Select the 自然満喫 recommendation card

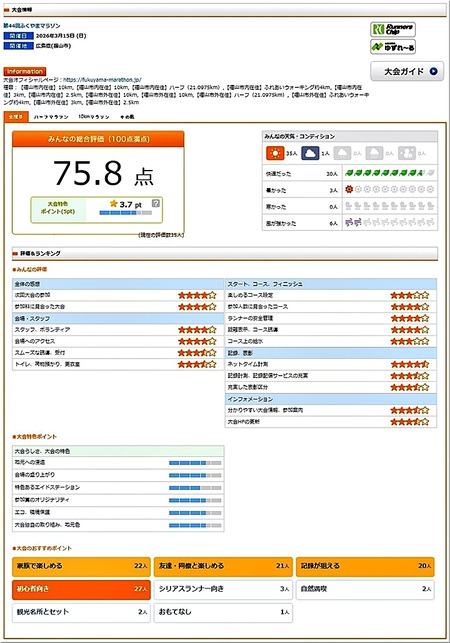coord(365,589)
